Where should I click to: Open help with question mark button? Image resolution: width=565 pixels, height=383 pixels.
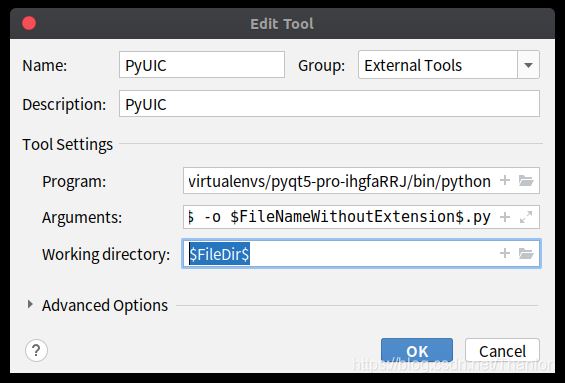point(36,350)
